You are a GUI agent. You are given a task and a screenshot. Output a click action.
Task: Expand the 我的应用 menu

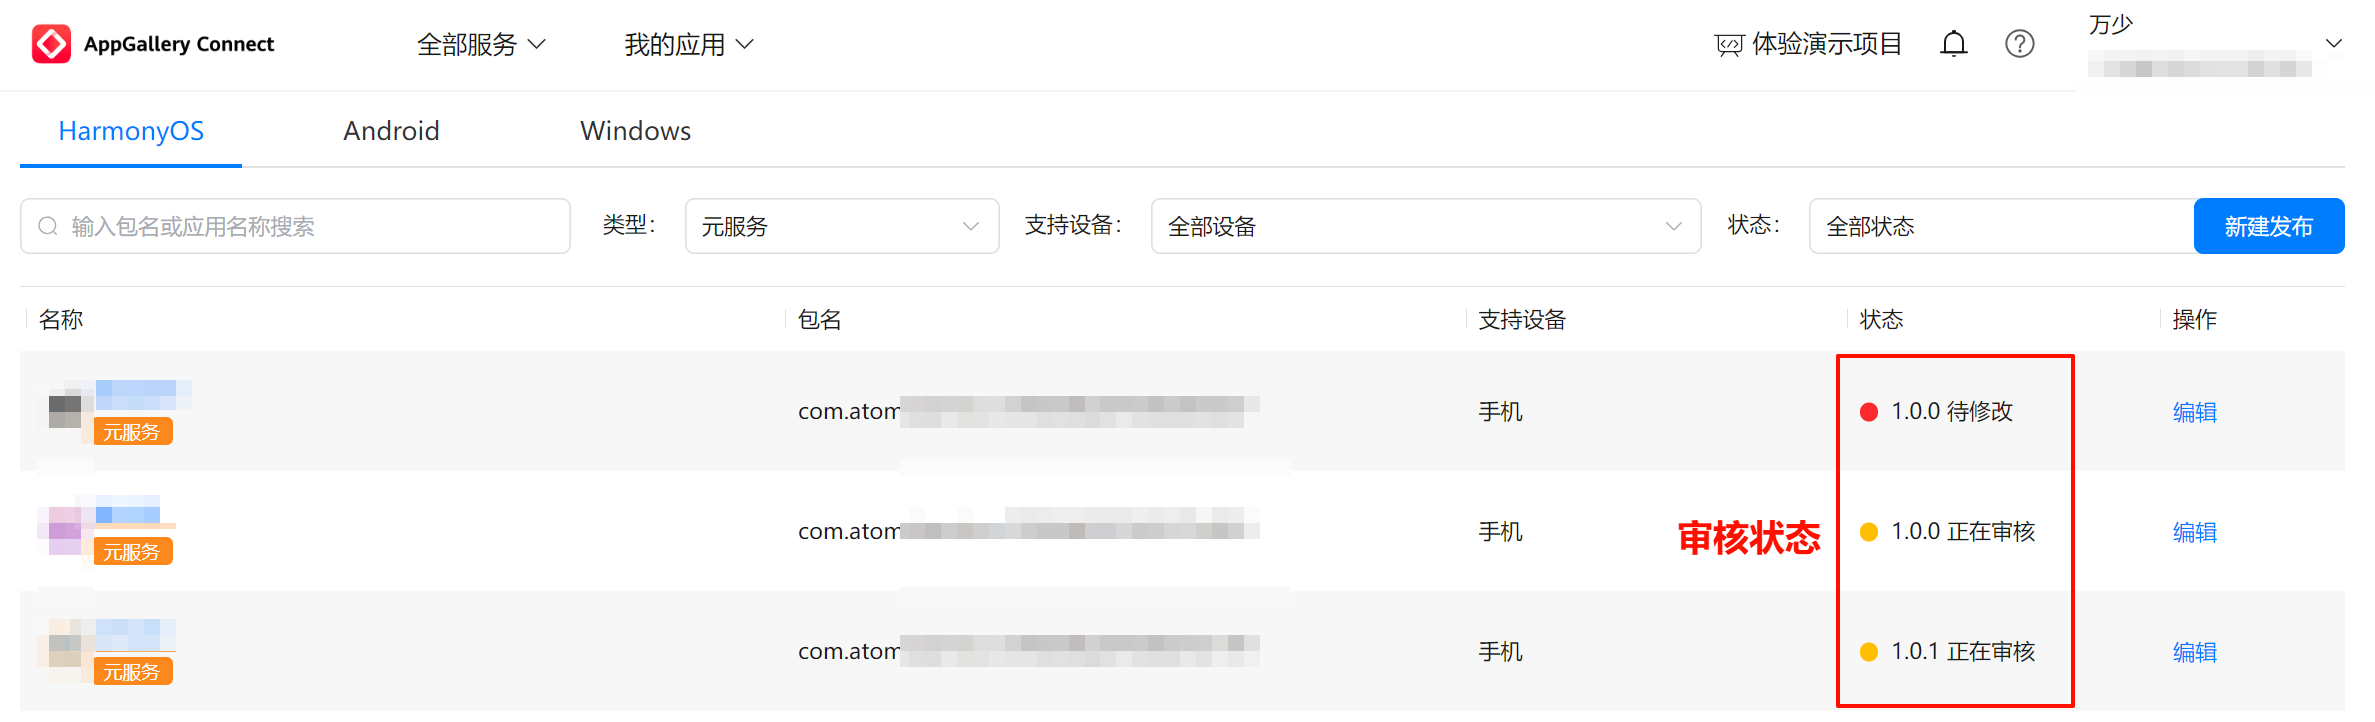pyautogui.click(x=689, y=45)
